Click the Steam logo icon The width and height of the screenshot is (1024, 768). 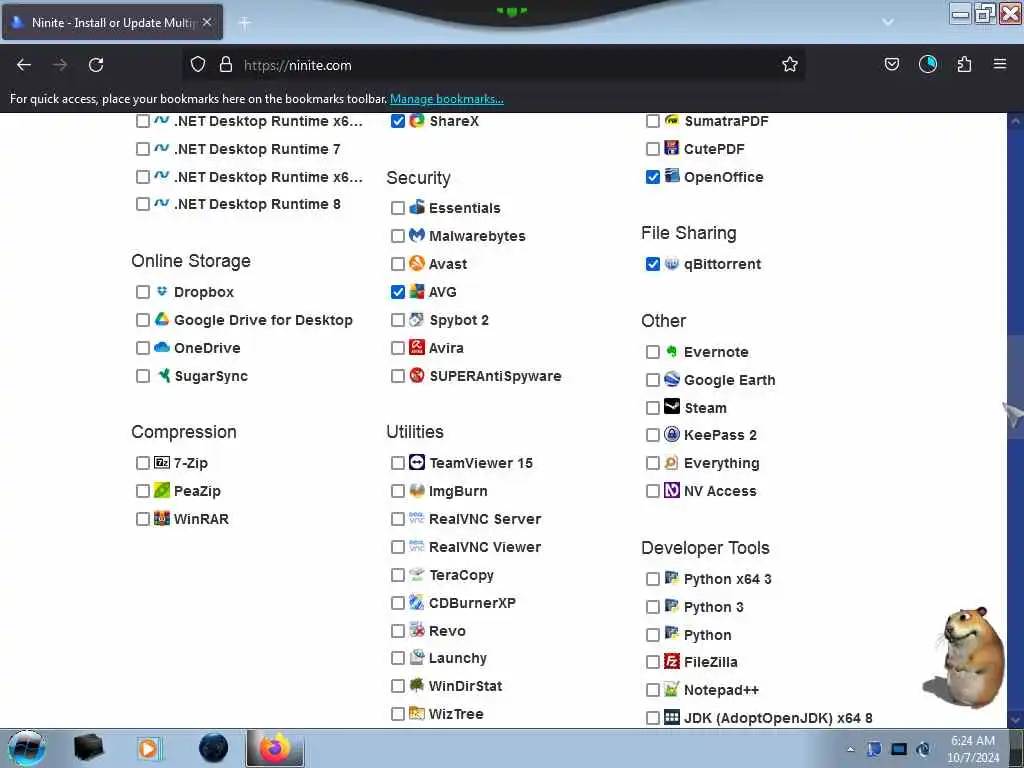pos(672,407)
